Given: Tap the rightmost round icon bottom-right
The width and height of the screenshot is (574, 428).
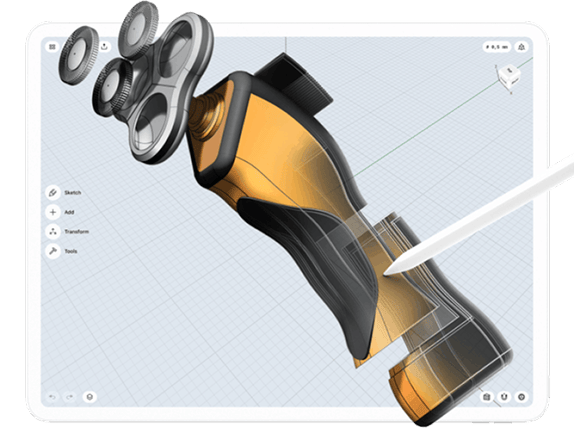Looking at the screenshot, I should pos(522,397).
